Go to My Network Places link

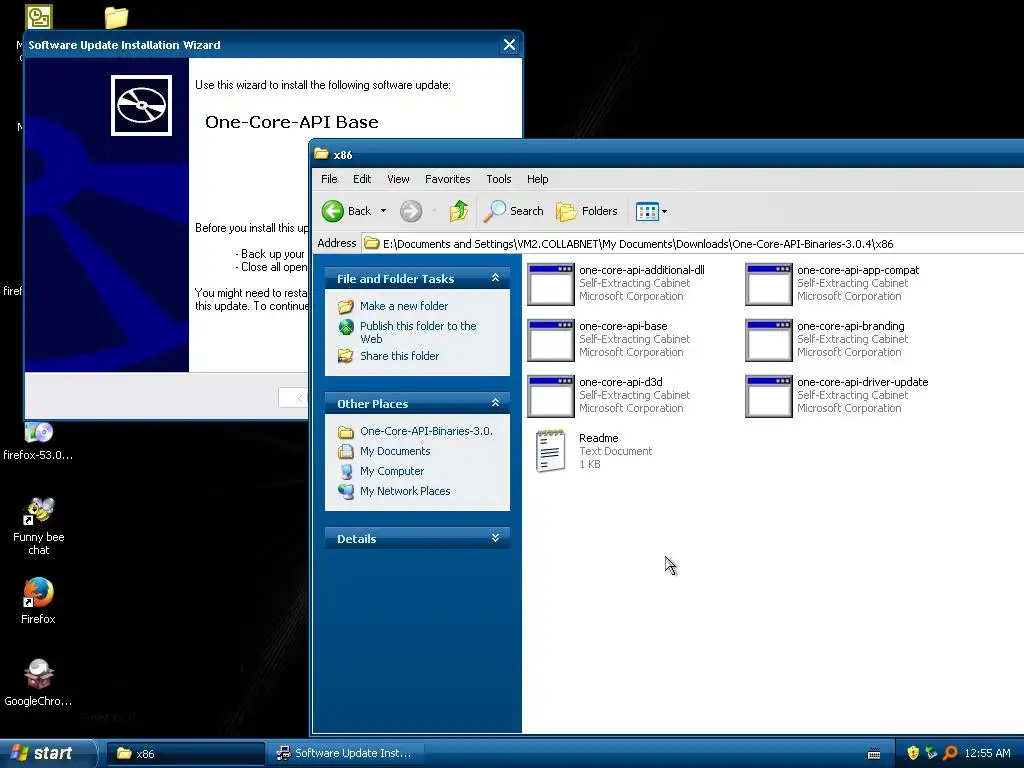405,491
